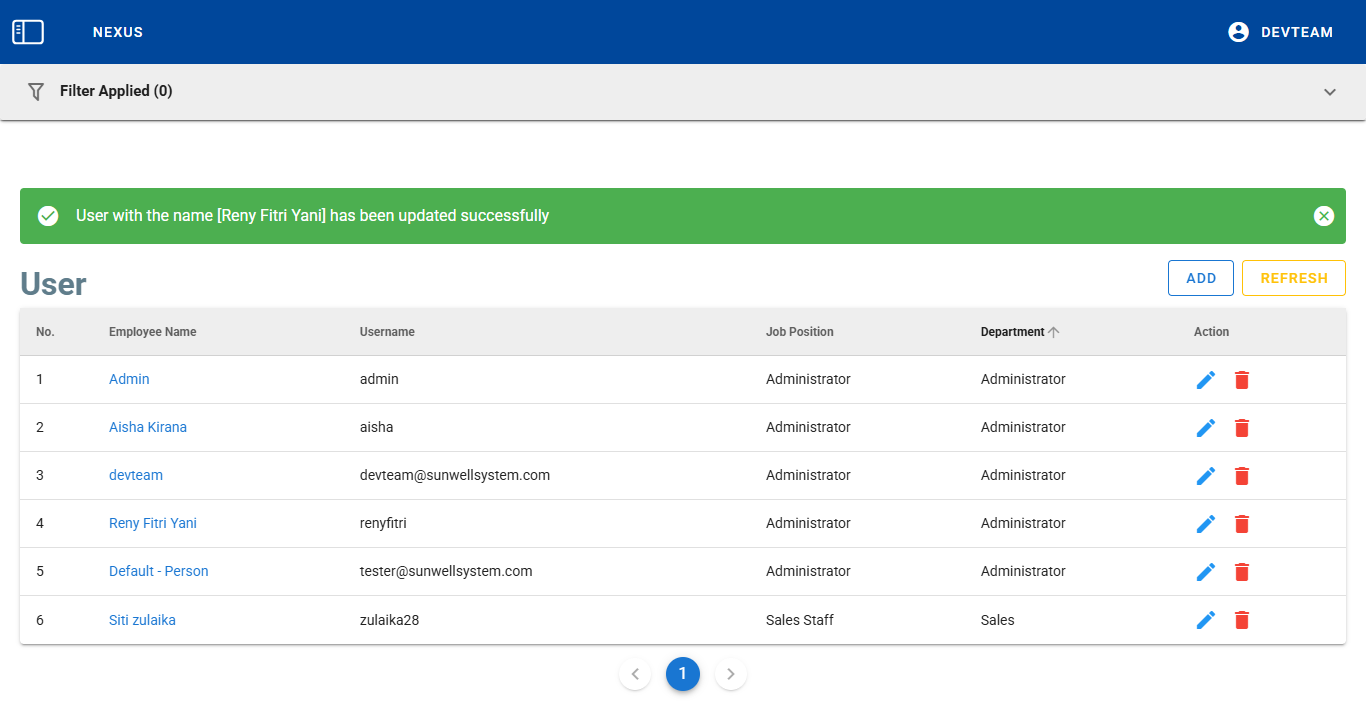This screenshot has height=716, width=1366.
Task: Open the Aisha Kirana employee link
Action: tap(148, 427)
